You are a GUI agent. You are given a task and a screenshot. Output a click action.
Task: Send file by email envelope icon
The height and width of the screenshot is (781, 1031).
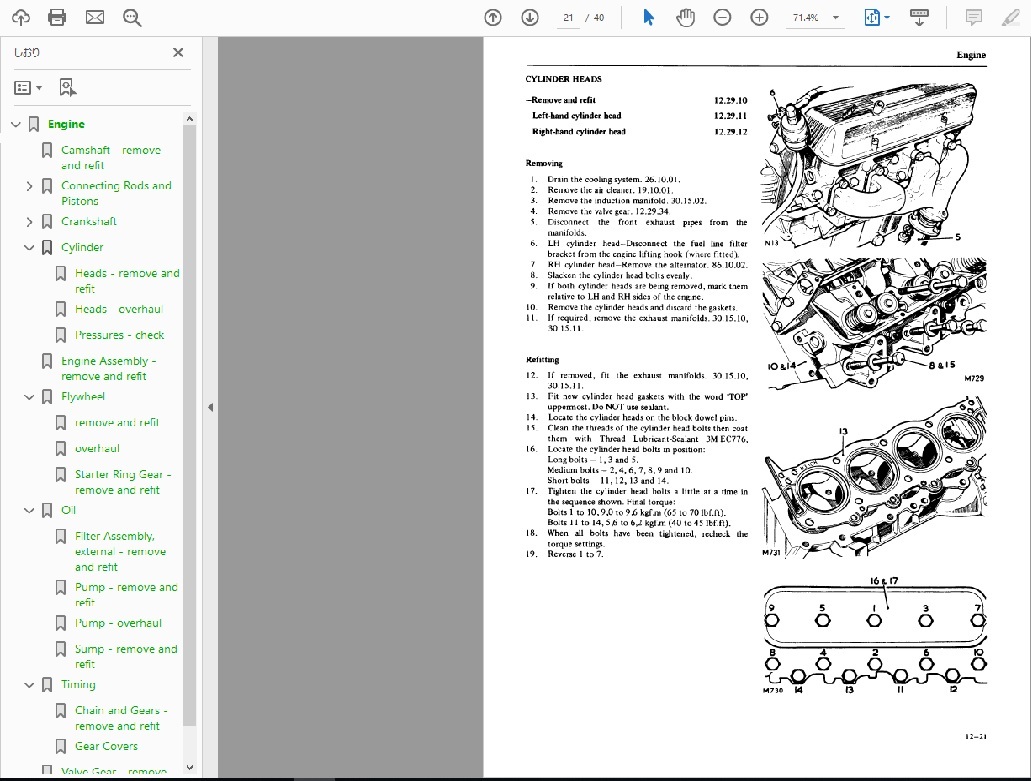95,18
